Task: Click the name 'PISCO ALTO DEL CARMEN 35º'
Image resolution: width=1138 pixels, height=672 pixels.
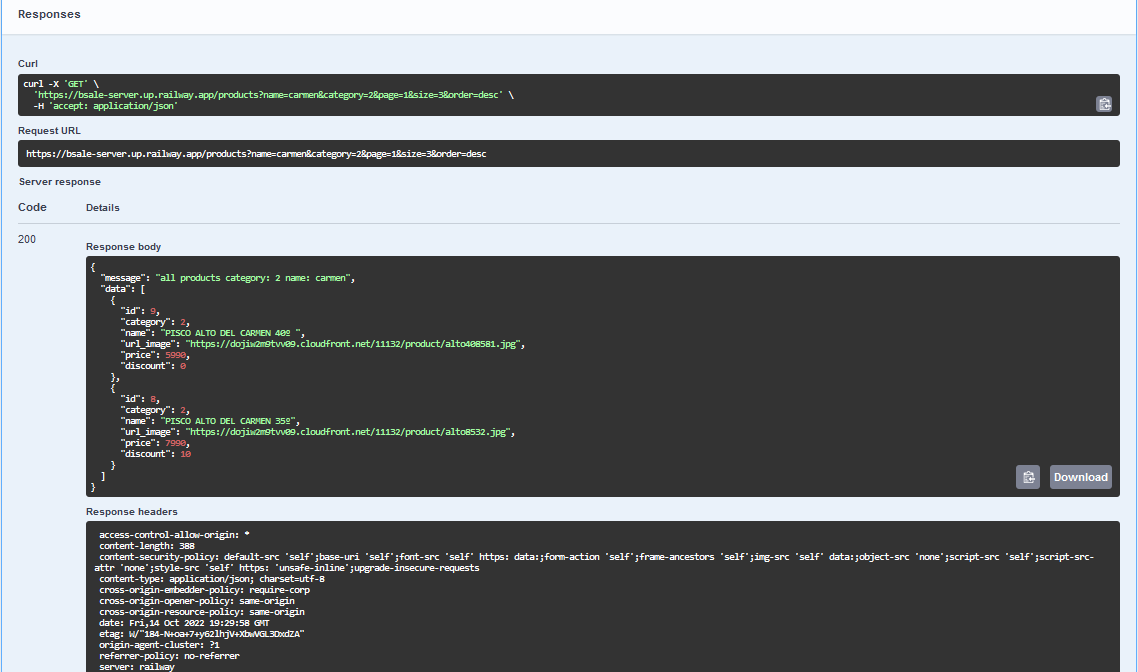Action: pyautogui.click(x=228, y=421)
